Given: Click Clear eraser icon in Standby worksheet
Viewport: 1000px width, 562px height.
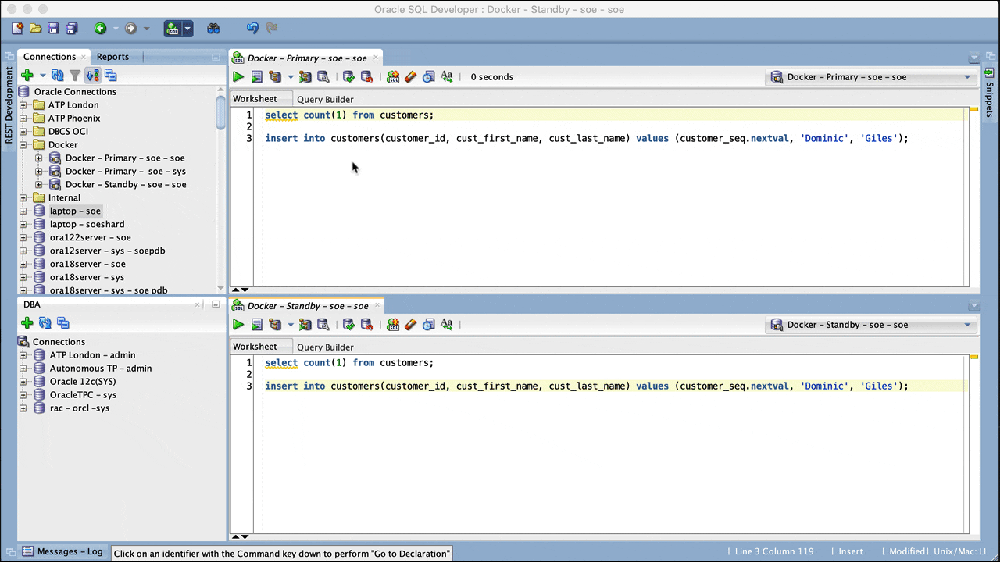Looking at the screenshot, I should [x=411, y=325].
